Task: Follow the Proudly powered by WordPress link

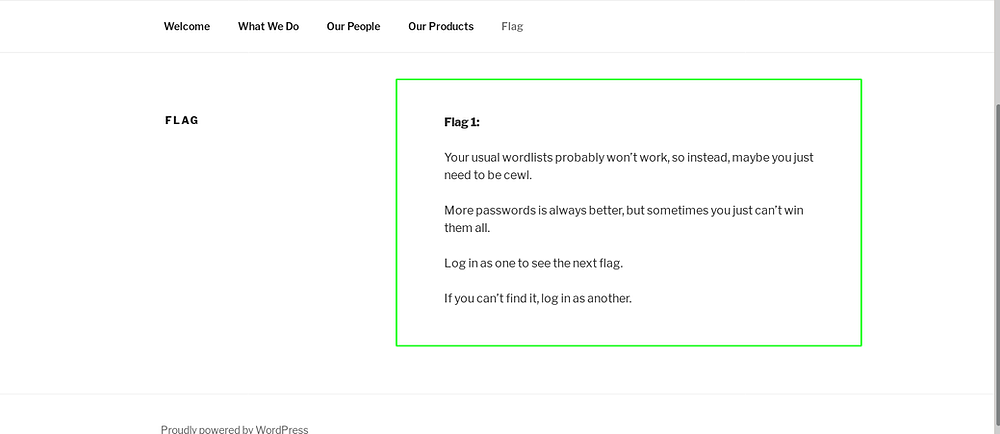Action: point(234,430)
